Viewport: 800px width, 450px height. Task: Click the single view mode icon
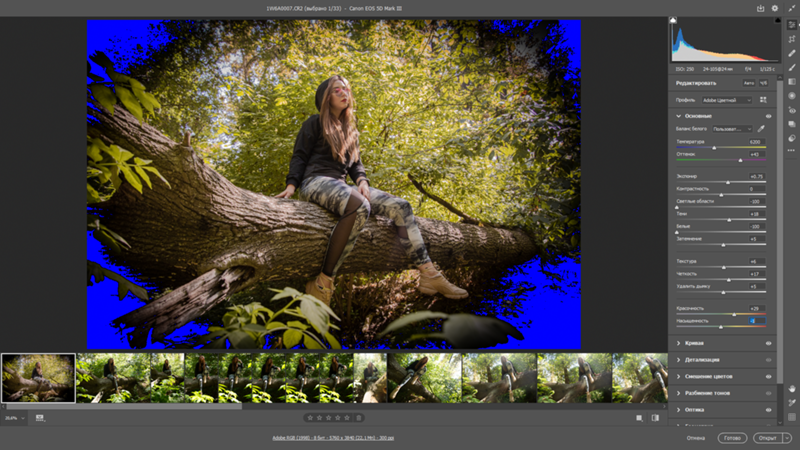pyautogui.click(x=639, y=418)
